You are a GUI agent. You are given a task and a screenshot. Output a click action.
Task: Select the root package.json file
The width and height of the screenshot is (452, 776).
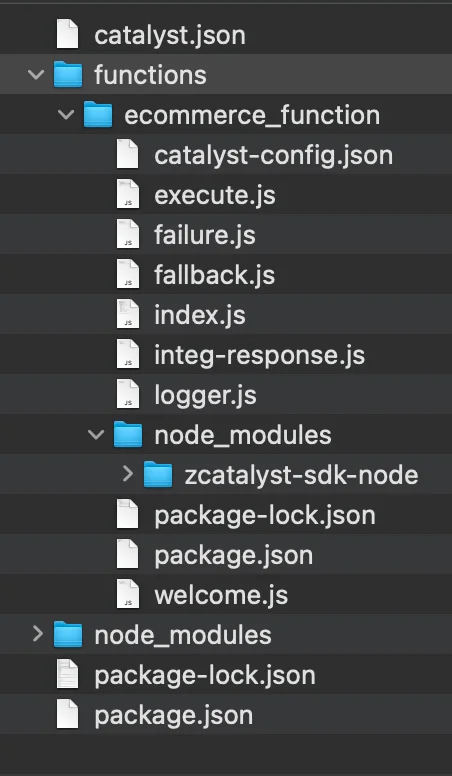click(x=226, y=714)
